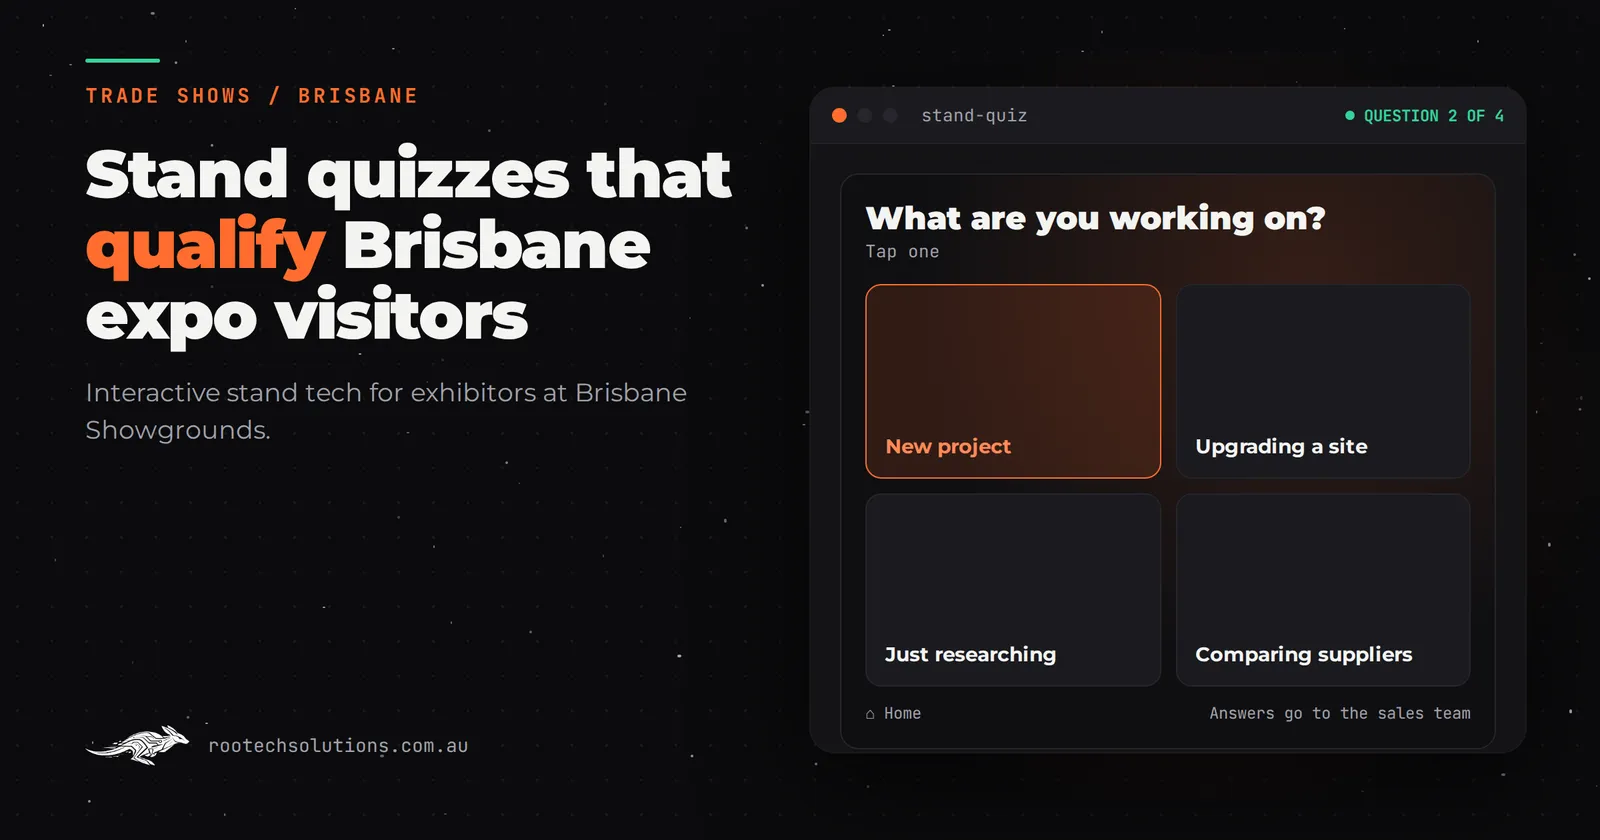Click 'What are you working on?' heading
The width and height of the screenshot is (1600, 840).
click(1095, 218)
